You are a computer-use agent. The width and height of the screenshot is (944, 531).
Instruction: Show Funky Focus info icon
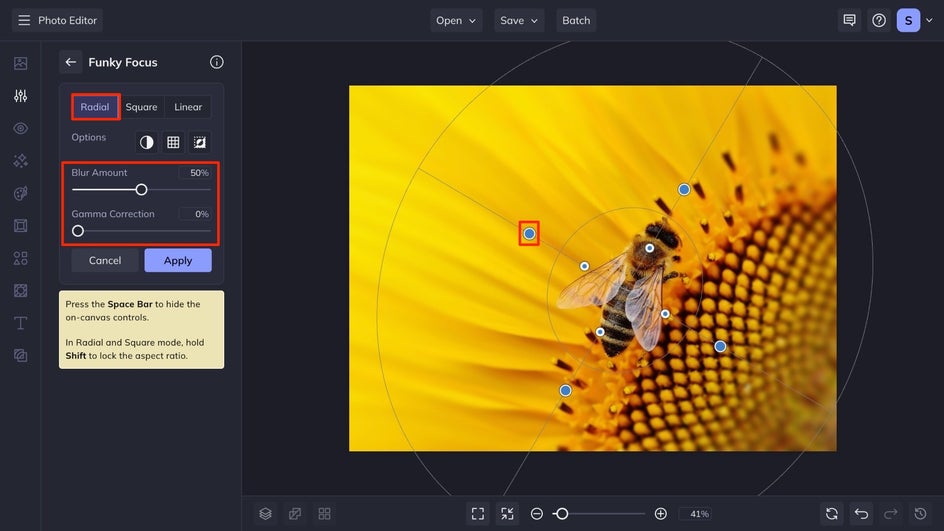(217, 62)
